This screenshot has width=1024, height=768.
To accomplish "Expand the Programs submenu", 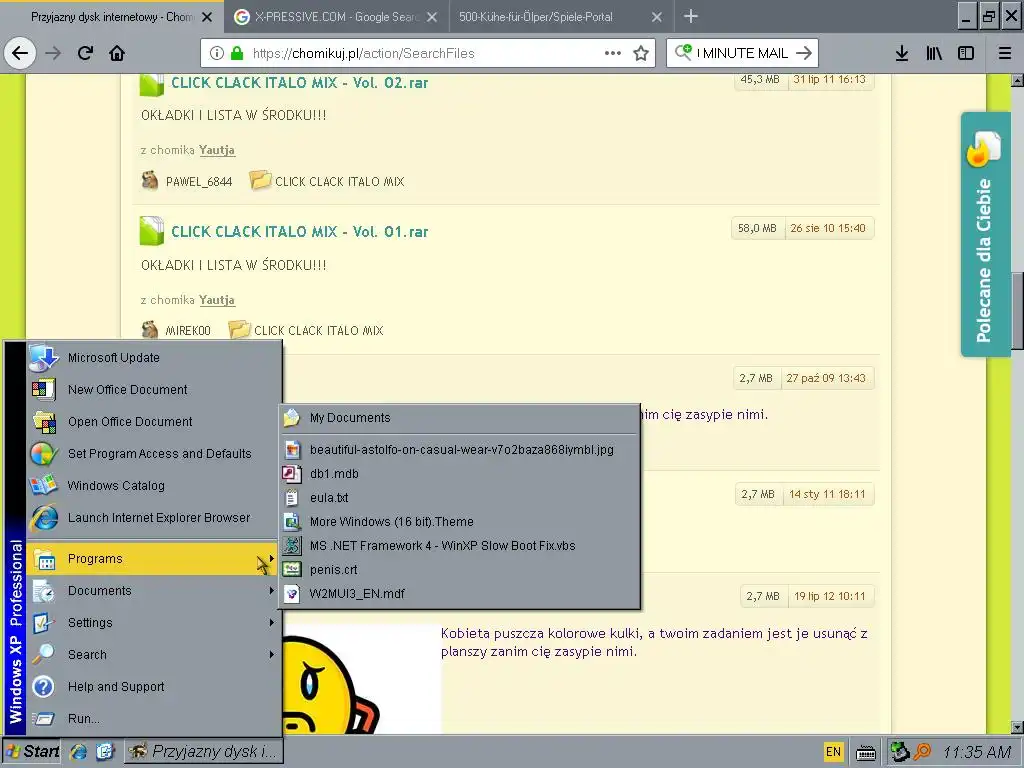I will [154, 558].
